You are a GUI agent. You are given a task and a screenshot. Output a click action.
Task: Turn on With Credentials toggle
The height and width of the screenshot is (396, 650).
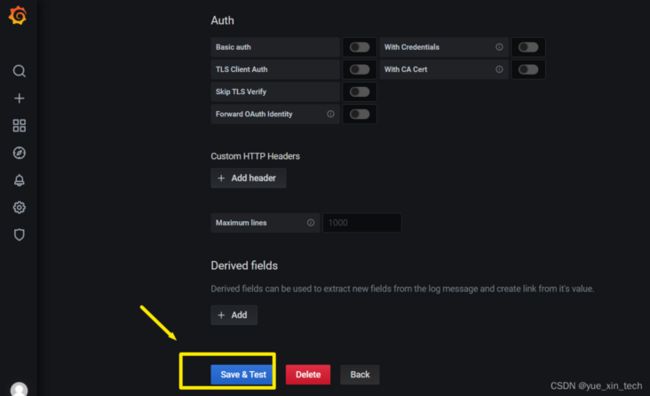tap(528, 47)
